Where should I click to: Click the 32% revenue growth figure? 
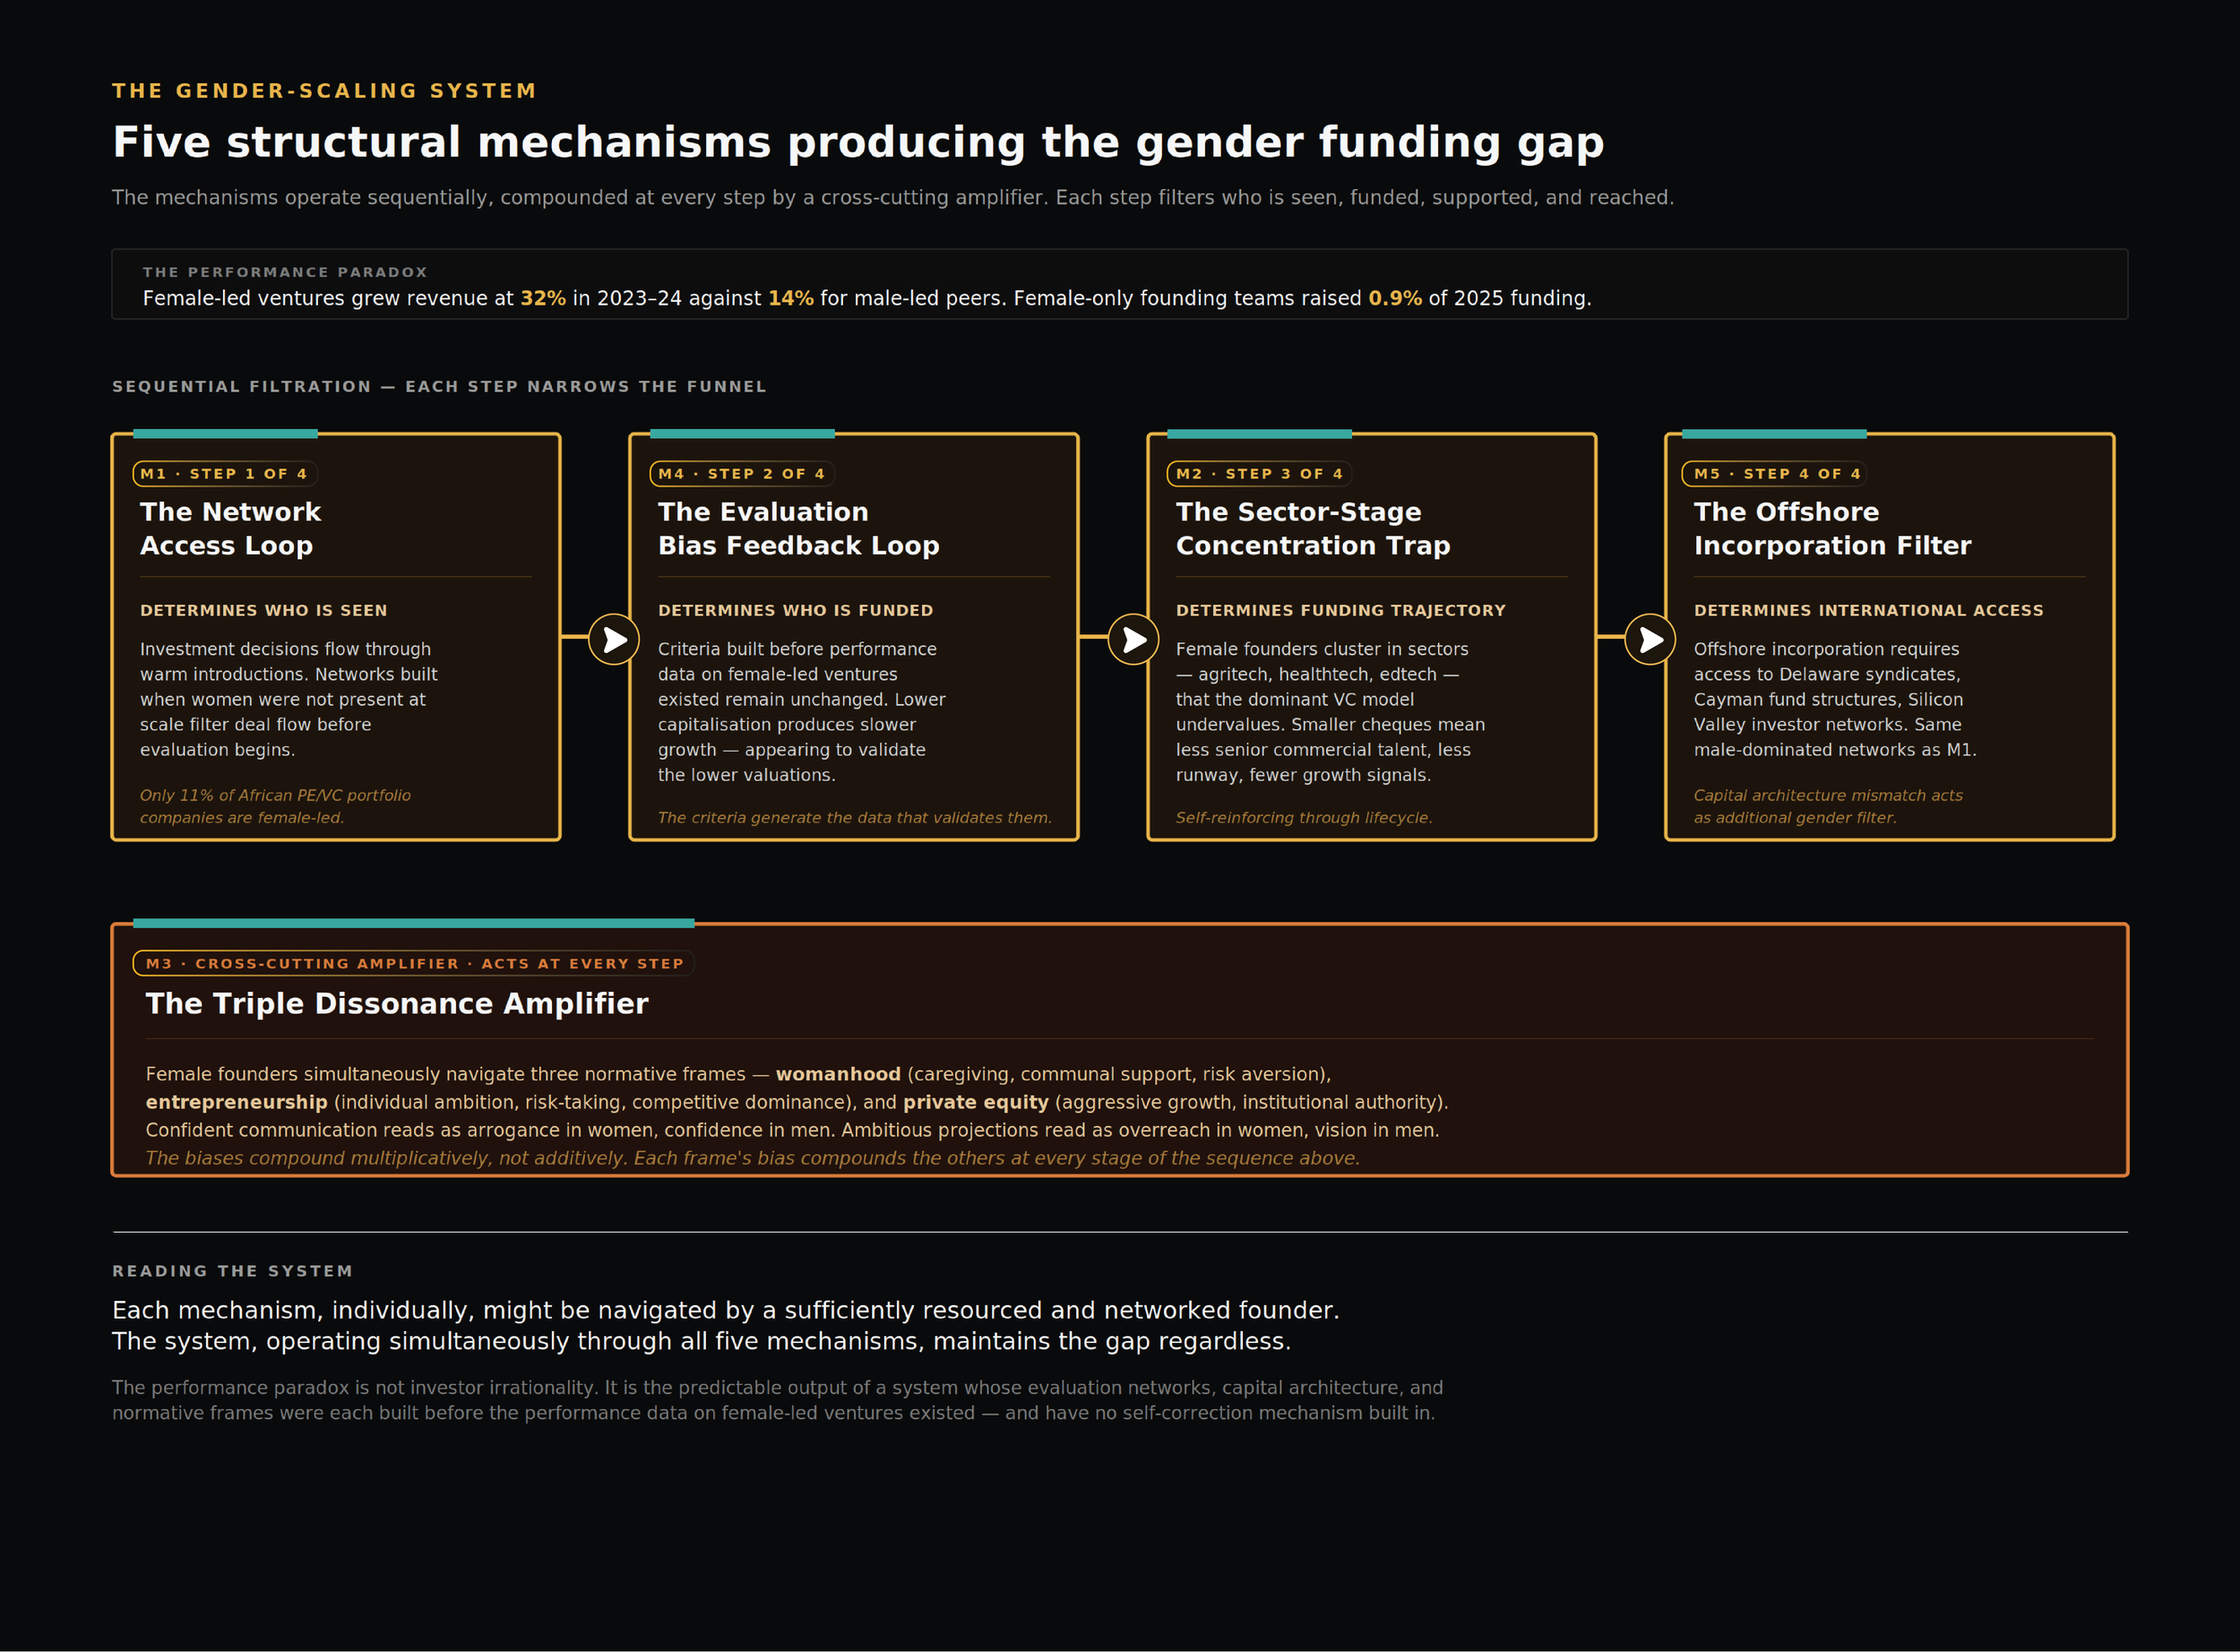pos(543,298)
